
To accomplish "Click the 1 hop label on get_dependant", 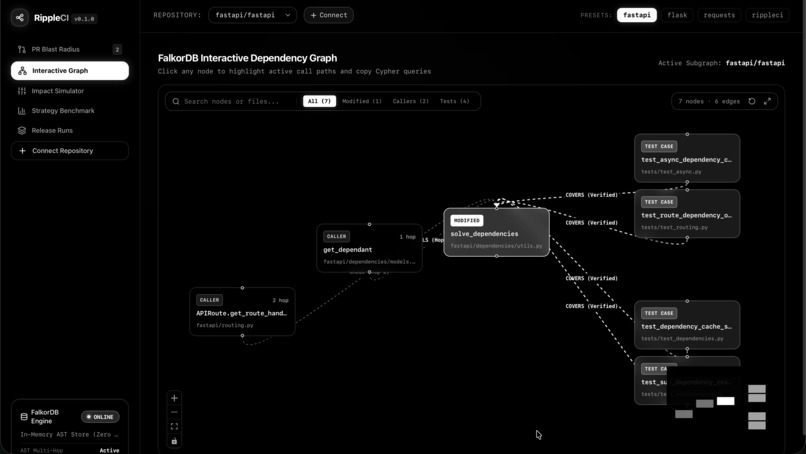I will 408,237.
